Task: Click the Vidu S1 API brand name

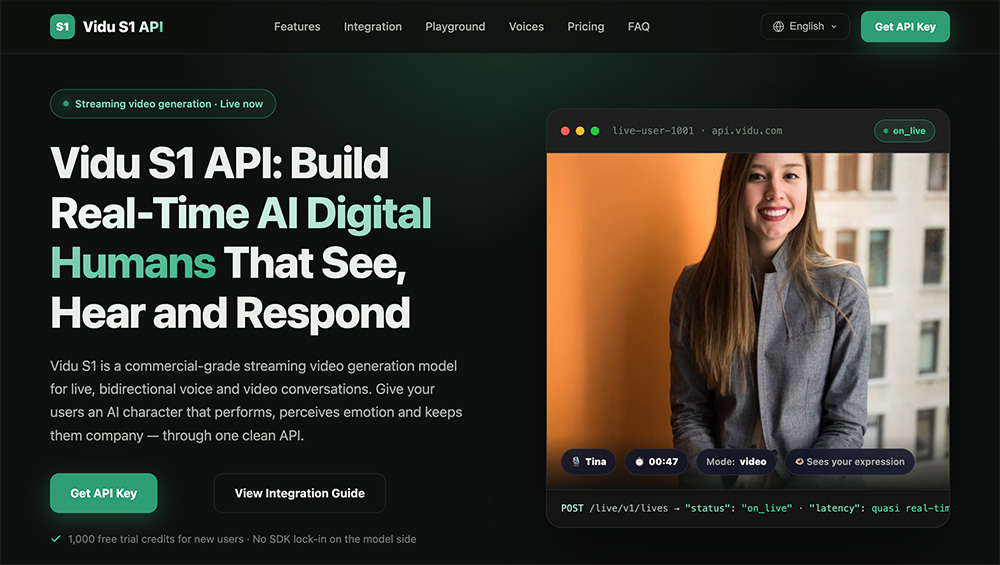Action: click(x=123, y=27)
